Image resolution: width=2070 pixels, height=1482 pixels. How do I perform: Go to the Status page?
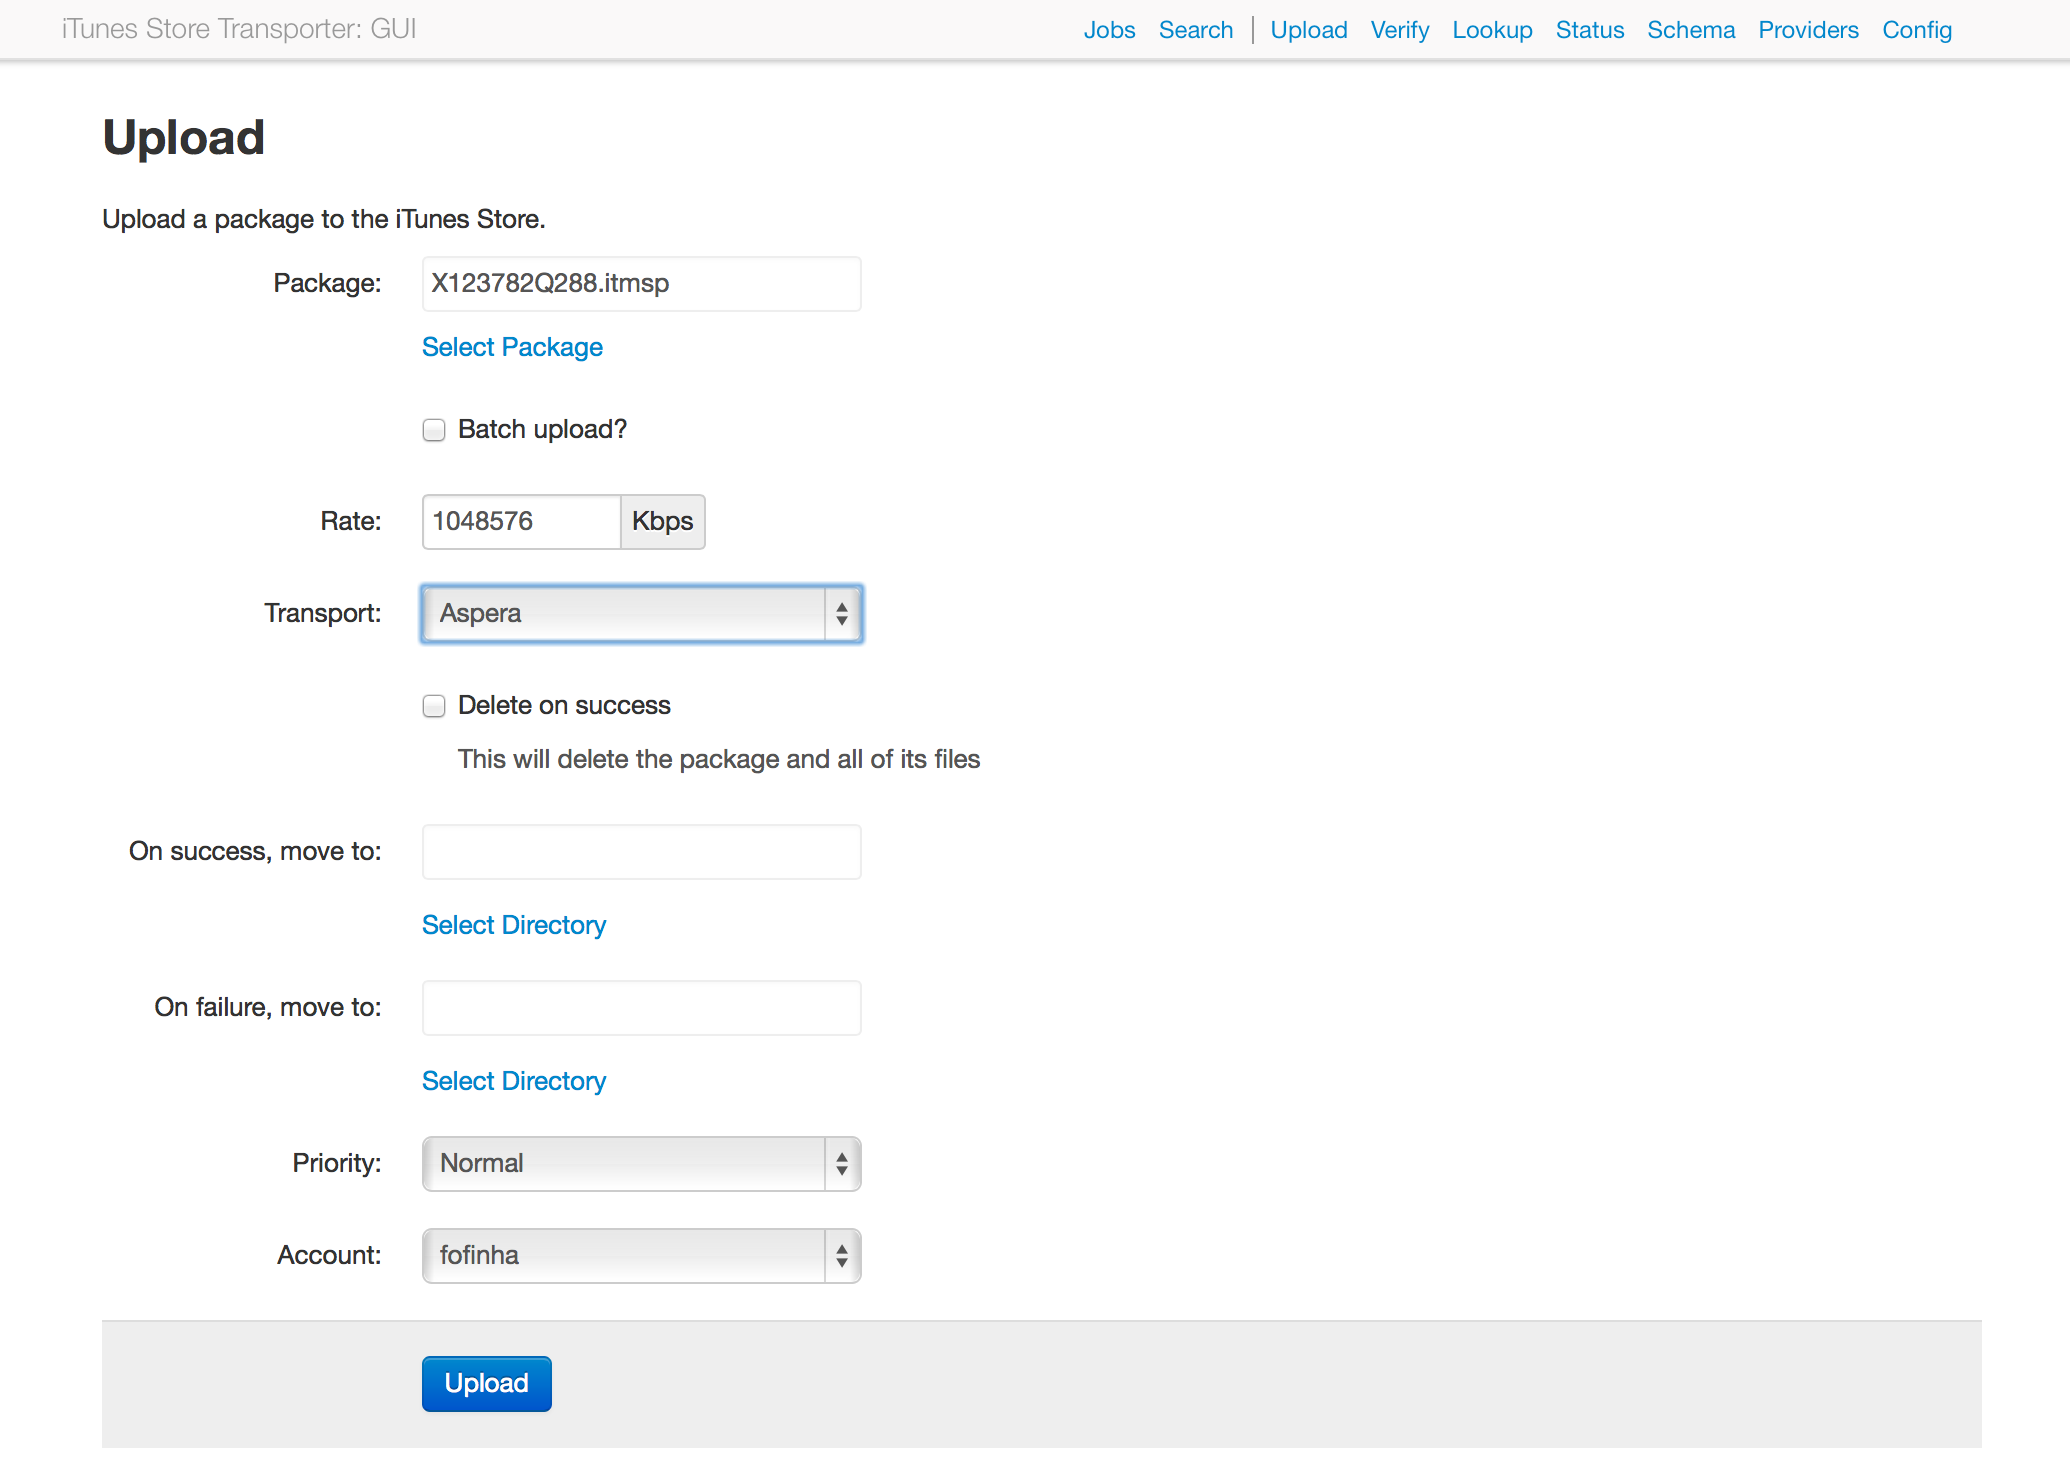coord(1590,30)
